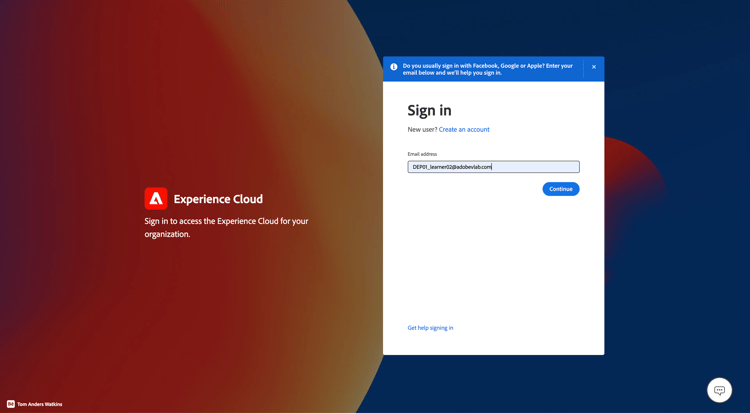
Task: Click the Email address field label
Action: tap(422, 154)
